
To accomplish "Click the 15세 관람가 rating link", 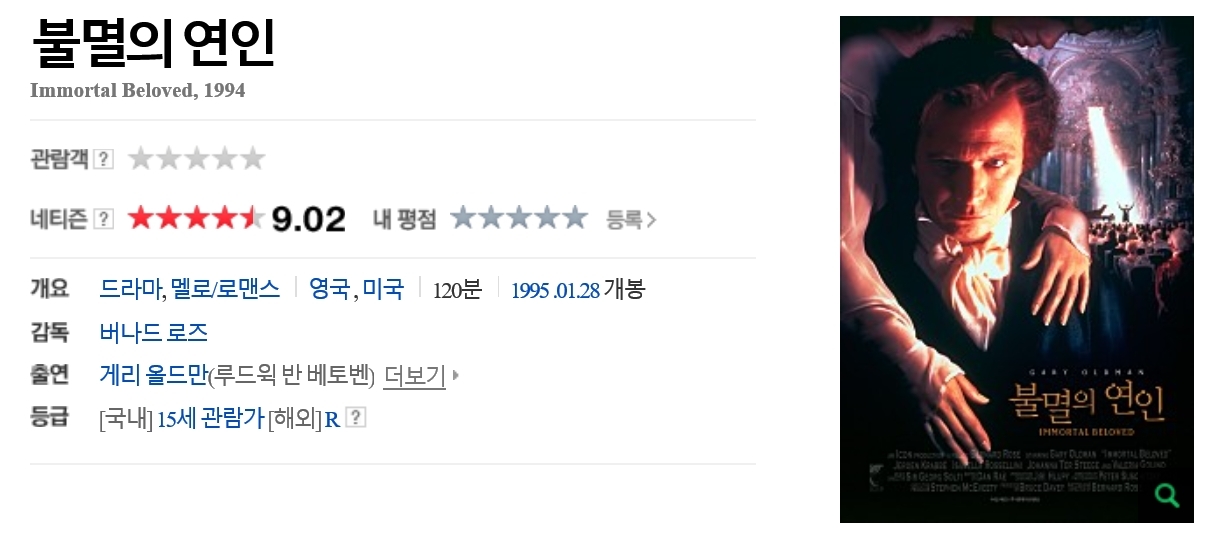I will click(210, 418).
